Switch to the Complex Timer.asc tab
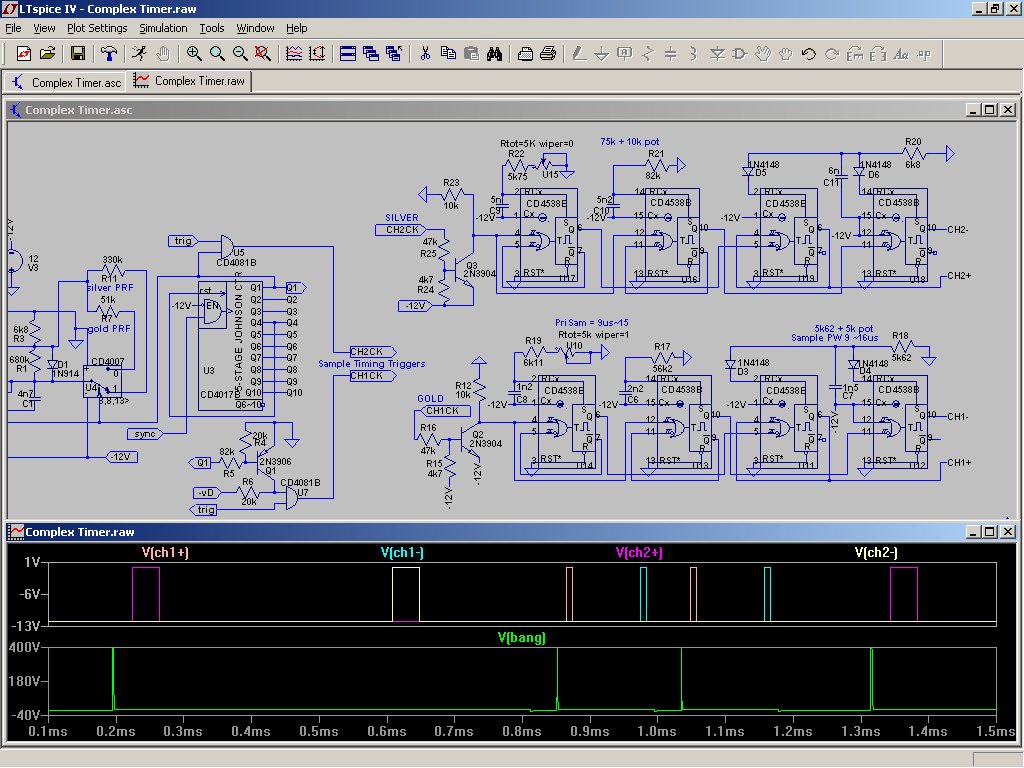The width and height of the screenshot is (1024, 768). point(65,82)
